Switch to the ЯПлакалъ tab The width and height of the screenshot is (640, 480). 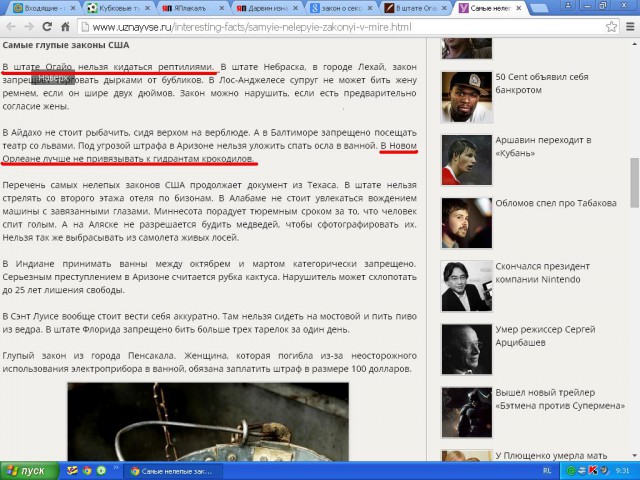pyautogui.click(x=192, y=8)
